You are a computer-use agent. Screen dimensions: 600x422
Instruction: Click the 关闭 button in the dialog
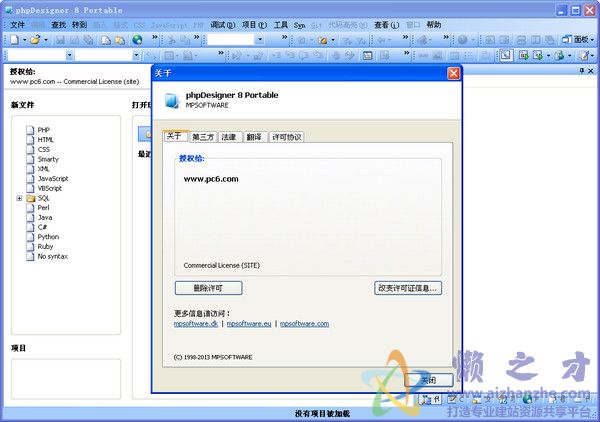pos(429,380)
